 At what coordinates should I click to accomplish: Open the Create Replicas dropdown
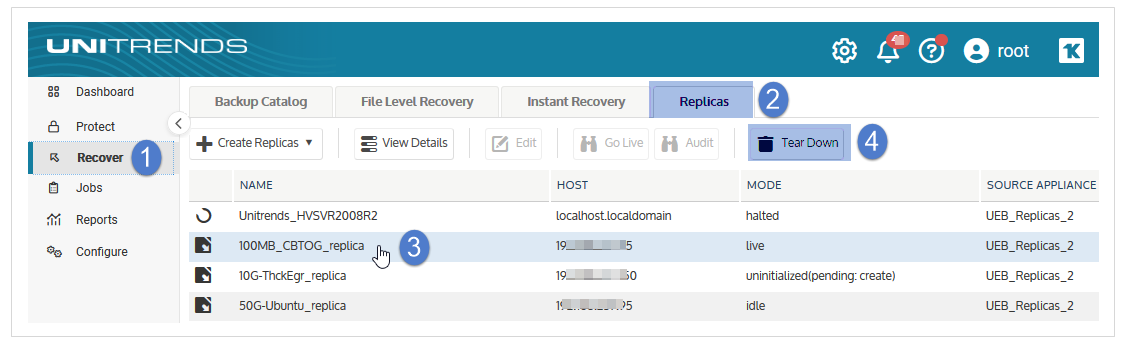[256, 143]
